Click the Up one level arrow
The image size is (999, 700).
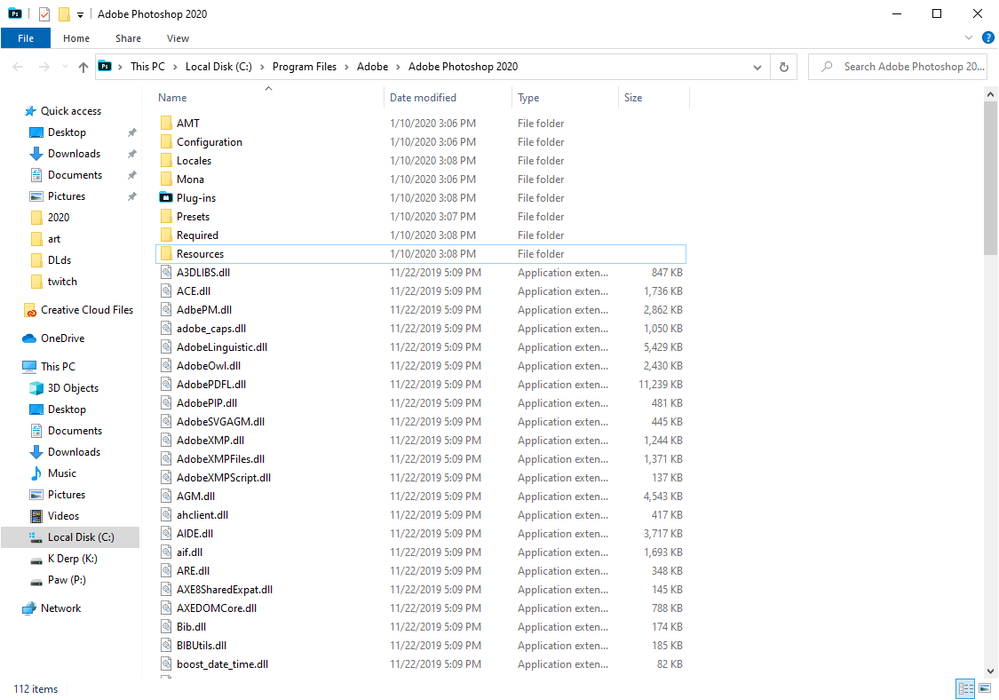[83, 67]
